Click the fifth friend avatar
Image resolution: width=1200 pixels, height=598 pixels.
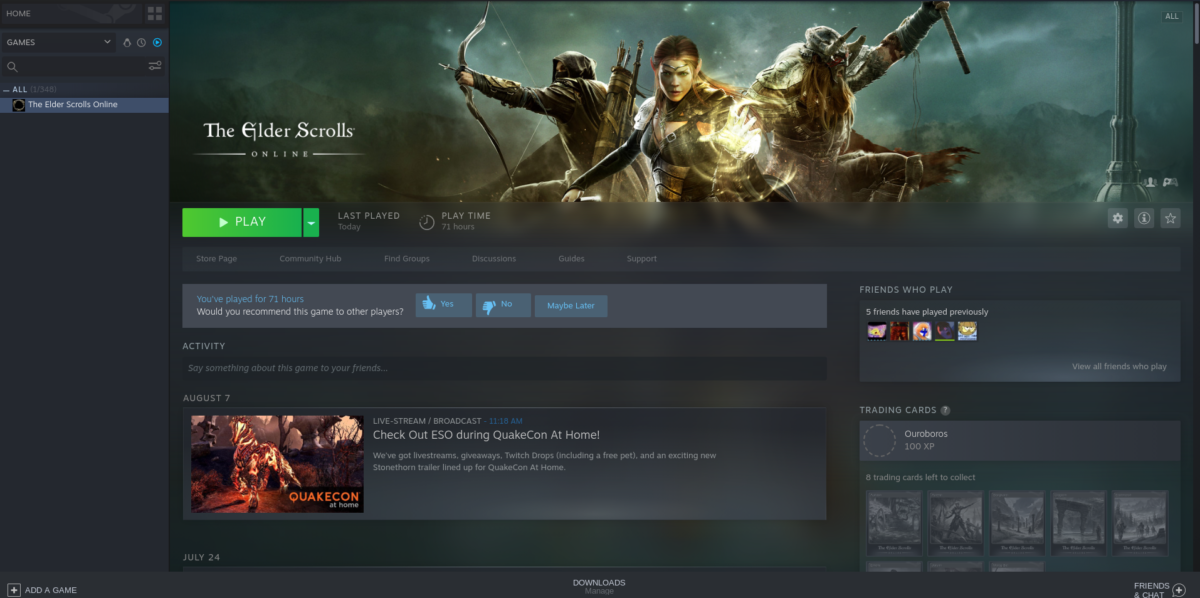(x=967, y=331)
